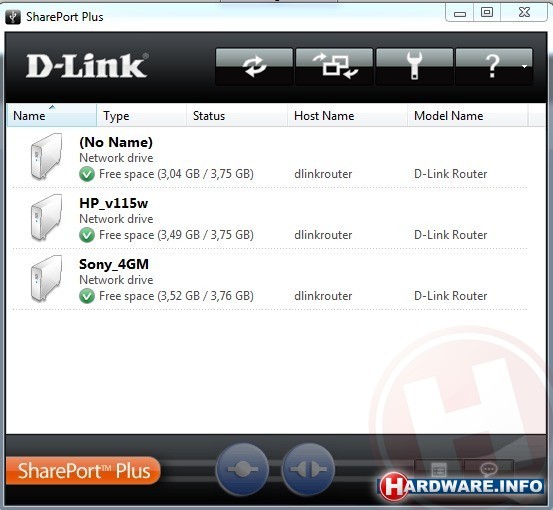Image resolution: width=553 pixels, height=510 pixels.
Task: Click dlinkrouter host in Sony_4GM row
Action: point(323,296)
